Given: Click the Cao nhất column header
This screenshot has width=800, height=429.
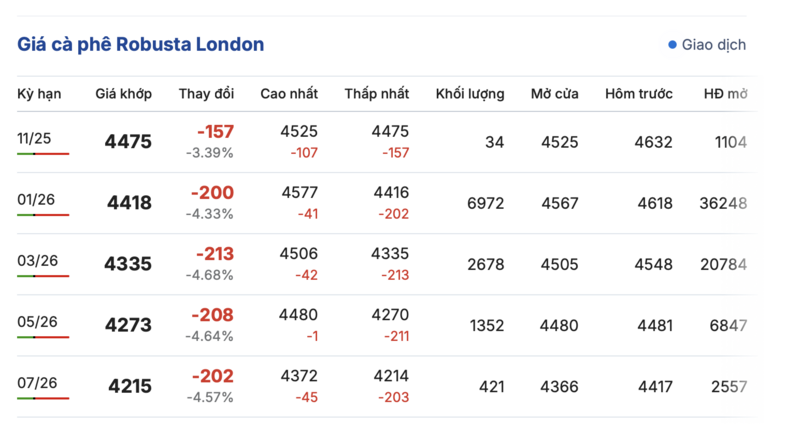Looking at the screenshot, I should 289,94.
